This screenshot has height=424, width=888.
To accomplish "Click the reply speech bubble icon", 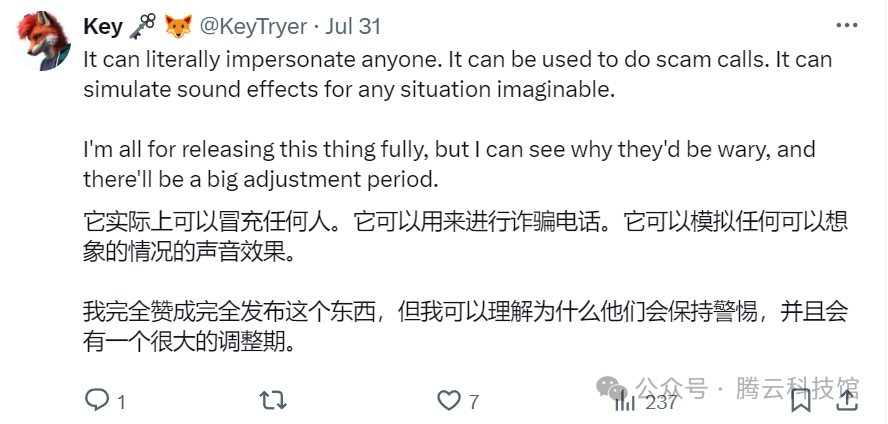I will [97, 401].
